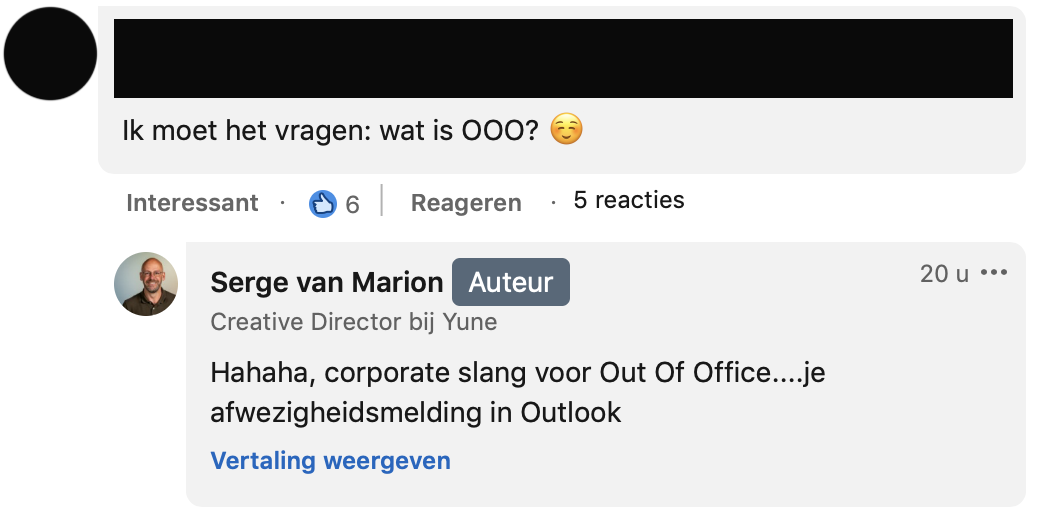Click "Out Of Office" in Serge's reply
The width and height of the screenshot is (1038, 514).
(686, 373)
